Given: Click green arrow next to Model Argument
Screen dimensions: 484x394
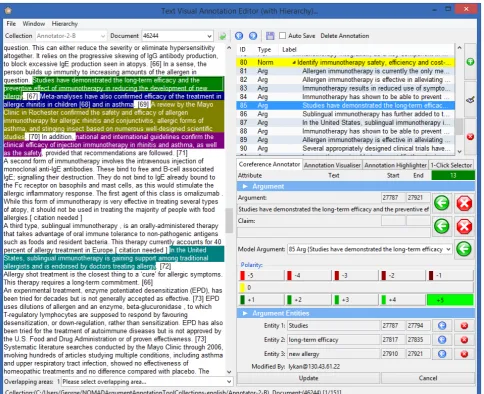Looking at the screenshot, I should [464, 249].
